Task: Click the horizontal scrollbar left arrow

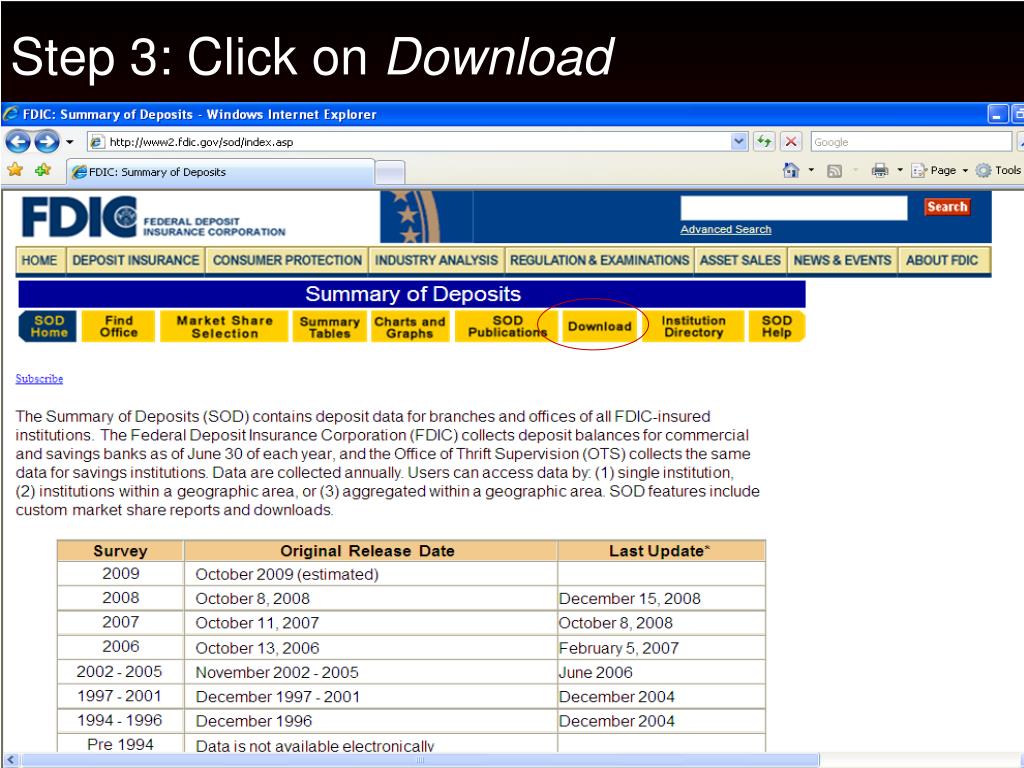Action: [10, 760]
